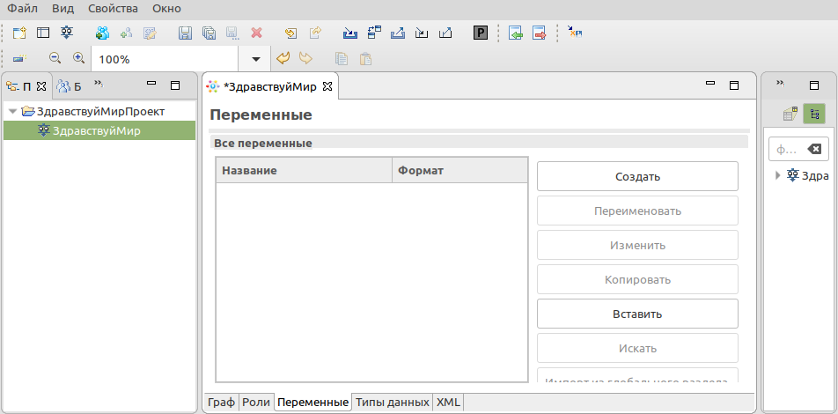This screenshot has height=414, width=838.
Task: Switch to the Роли tab
Action: click(256, 402)
